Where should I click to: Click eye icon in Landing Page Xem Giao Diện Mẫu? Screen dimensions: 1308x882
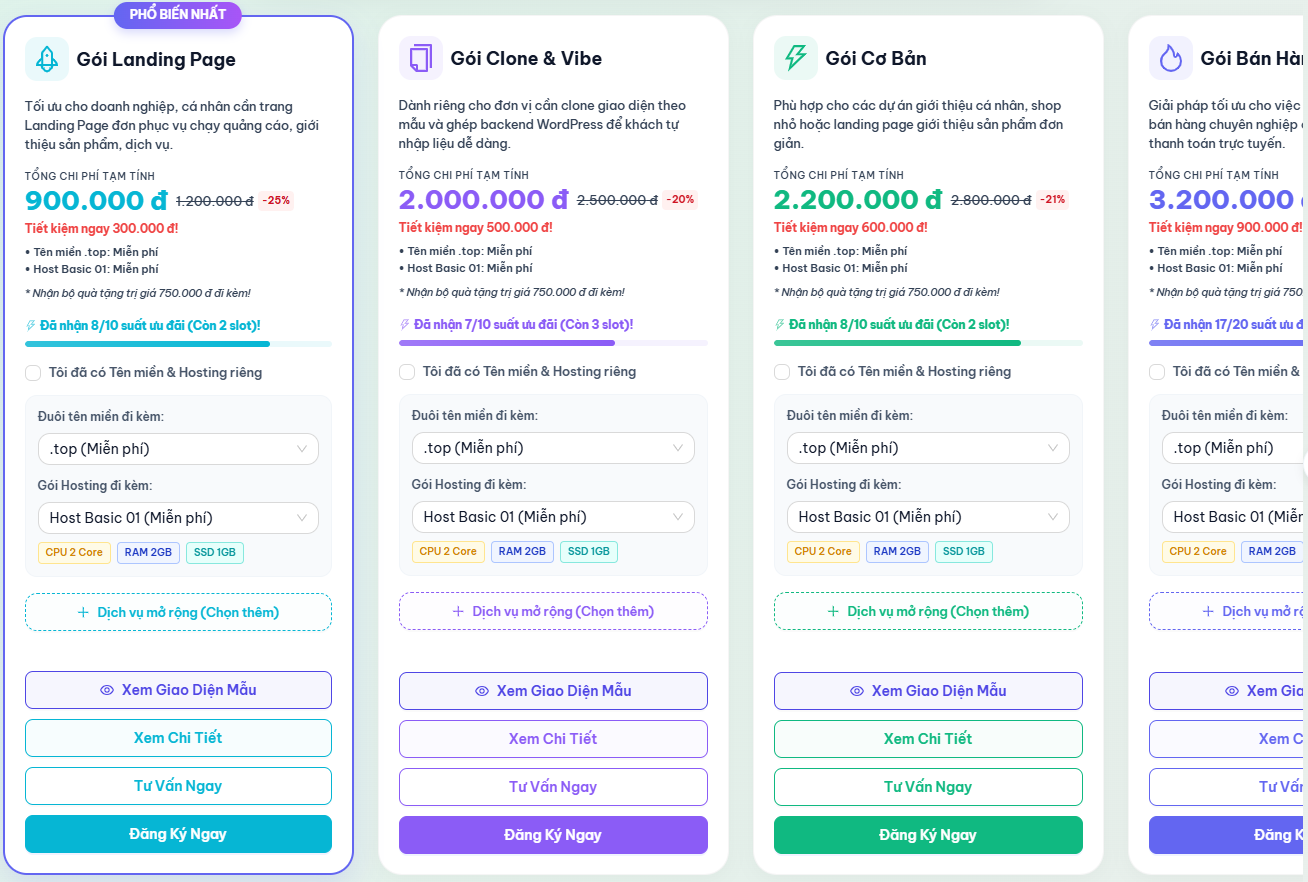(x=108, y=690)
